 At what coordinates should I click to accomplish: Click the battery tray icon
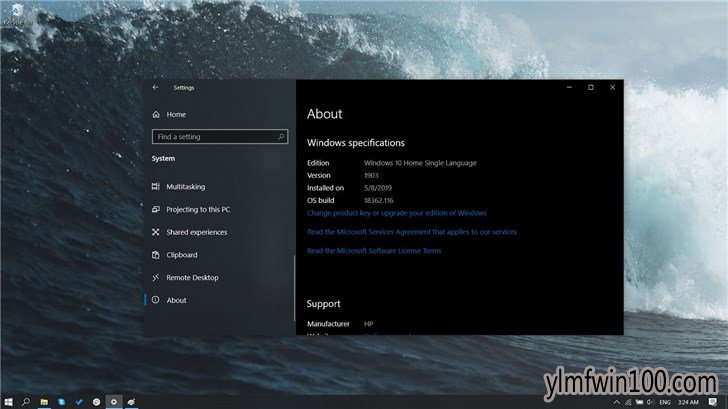pos(639,402)
